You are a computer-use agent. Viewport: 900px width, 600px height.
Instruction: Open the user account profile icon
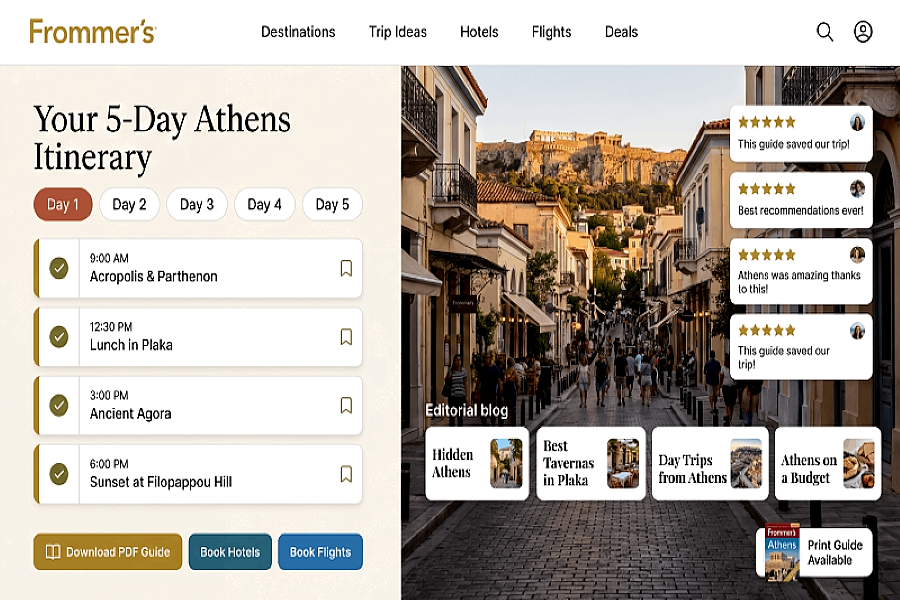point(863,32)
